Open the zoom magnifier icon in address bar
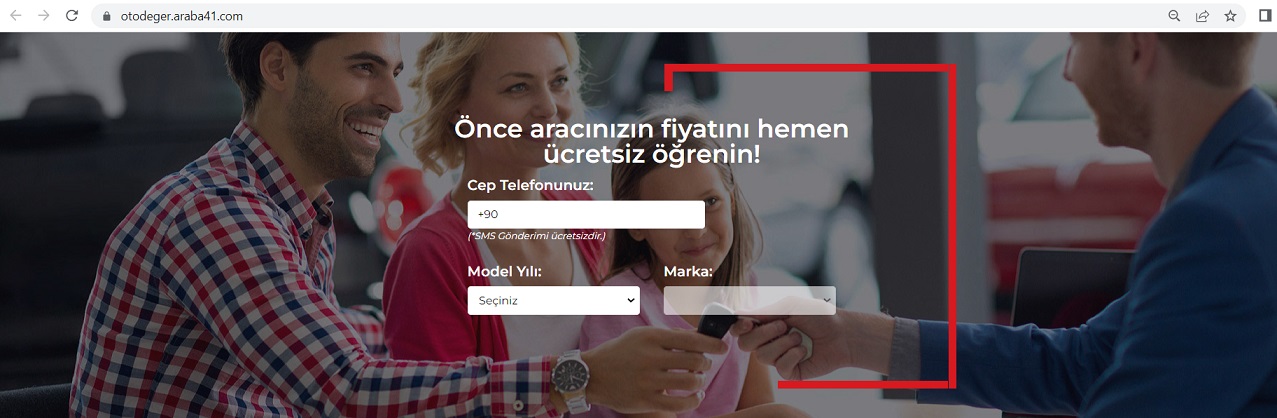 tap(1174, 16)
